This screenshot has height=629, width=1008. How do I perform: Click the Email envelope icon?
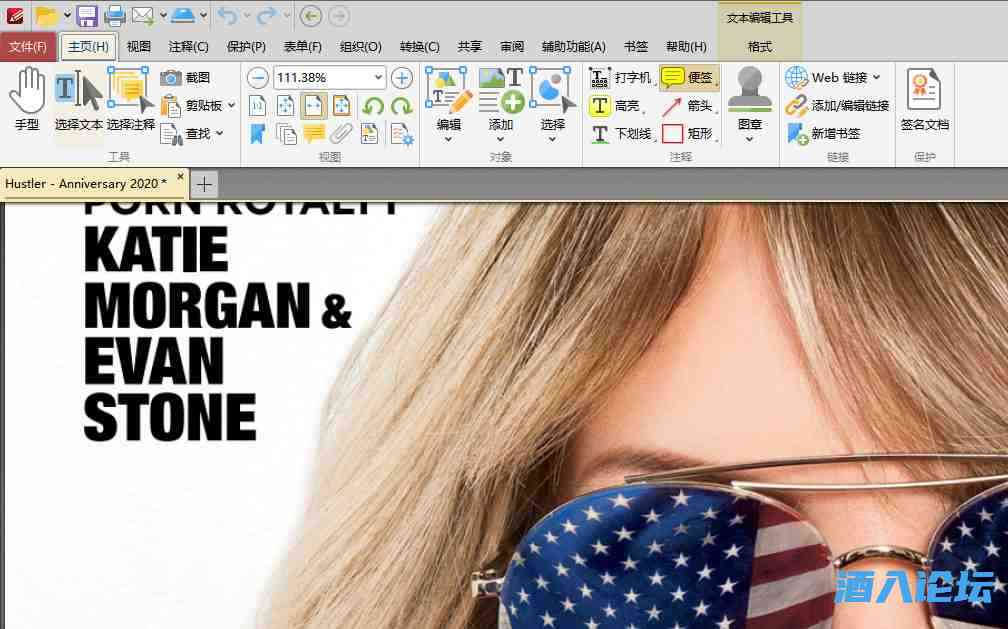(143, 15)
